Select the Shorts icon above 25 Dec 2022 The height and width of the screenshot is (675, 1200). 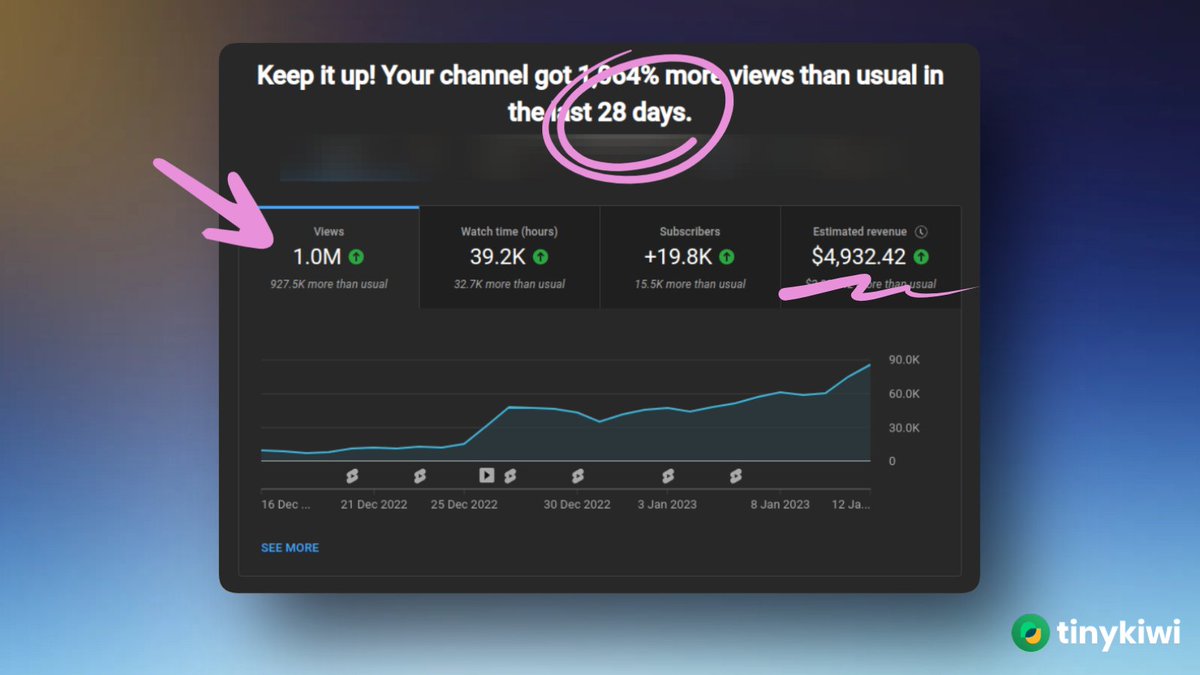click(x=419, y=476)
